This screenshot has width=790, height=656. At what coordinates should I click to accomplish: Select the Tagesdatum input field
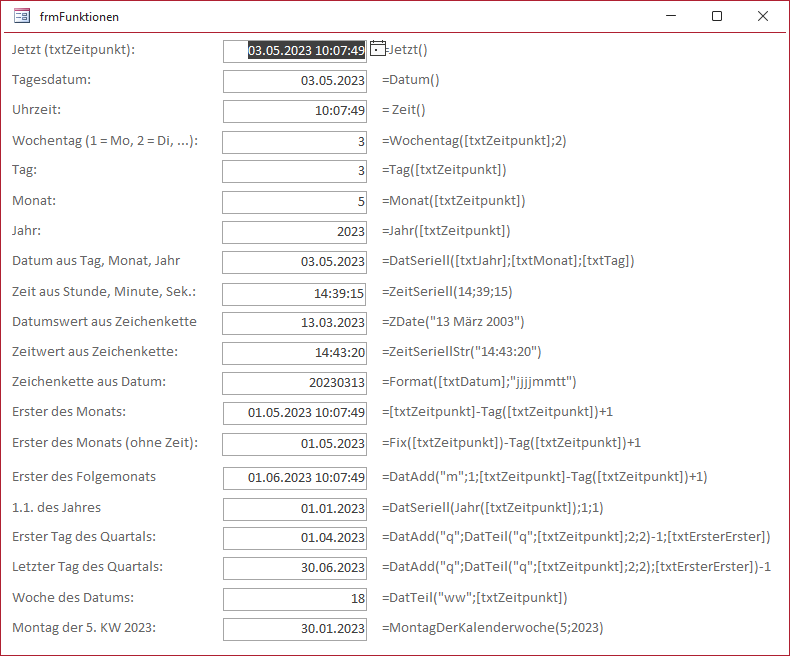coord(295,81)
